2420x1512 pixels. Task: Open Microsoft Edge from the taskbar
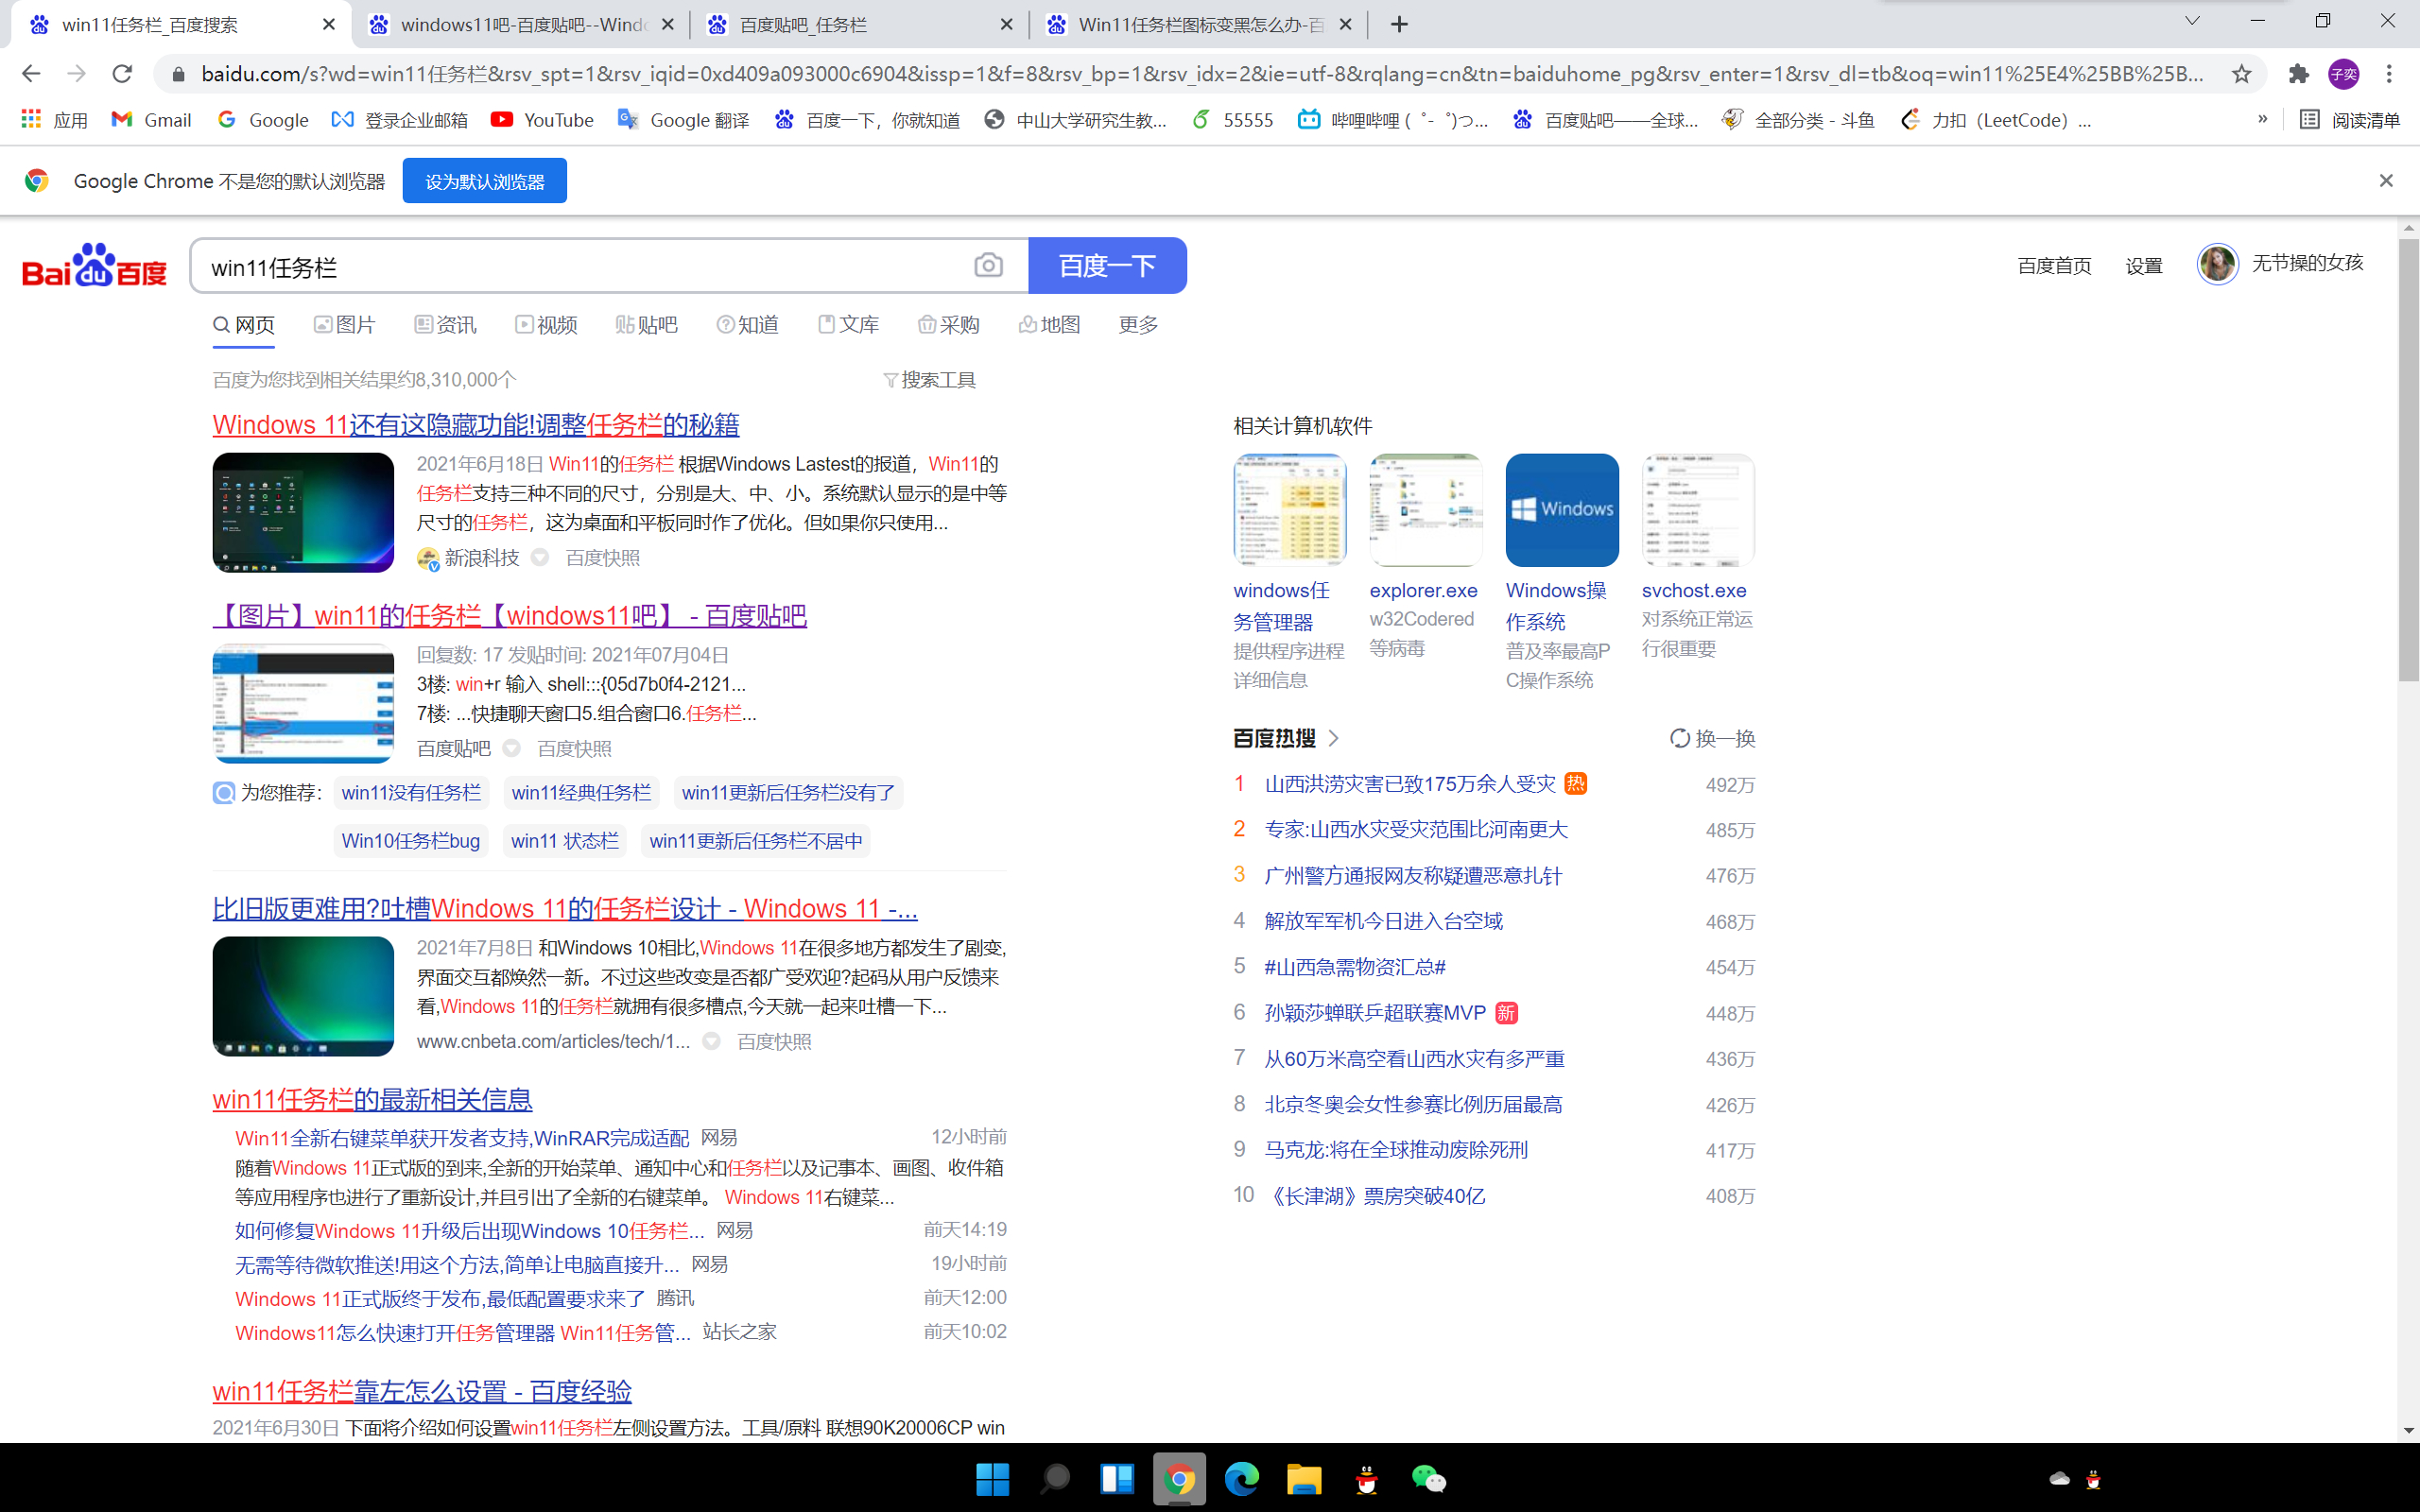point(1241,1479)
